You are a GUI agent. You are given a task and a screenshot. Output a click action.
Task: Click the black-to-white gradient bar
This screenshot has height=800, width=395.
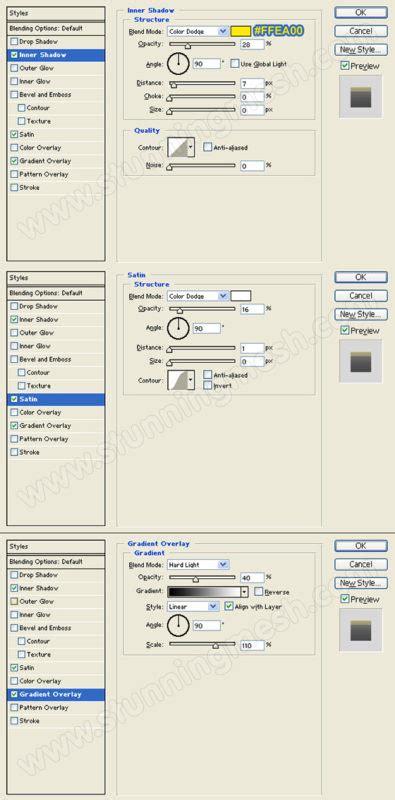204,592
